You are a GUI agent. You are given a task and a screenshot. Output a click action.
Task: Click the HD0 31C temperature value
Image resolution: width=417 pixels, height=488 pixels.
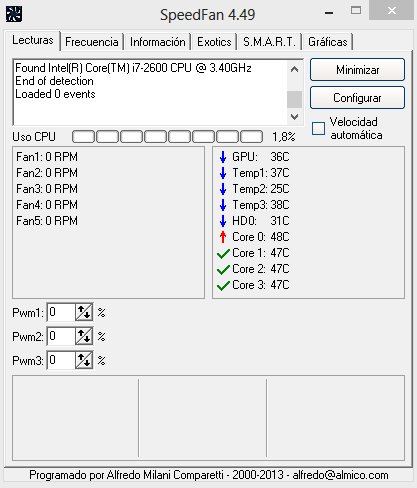pyautogui.click(x=280, y=221)
